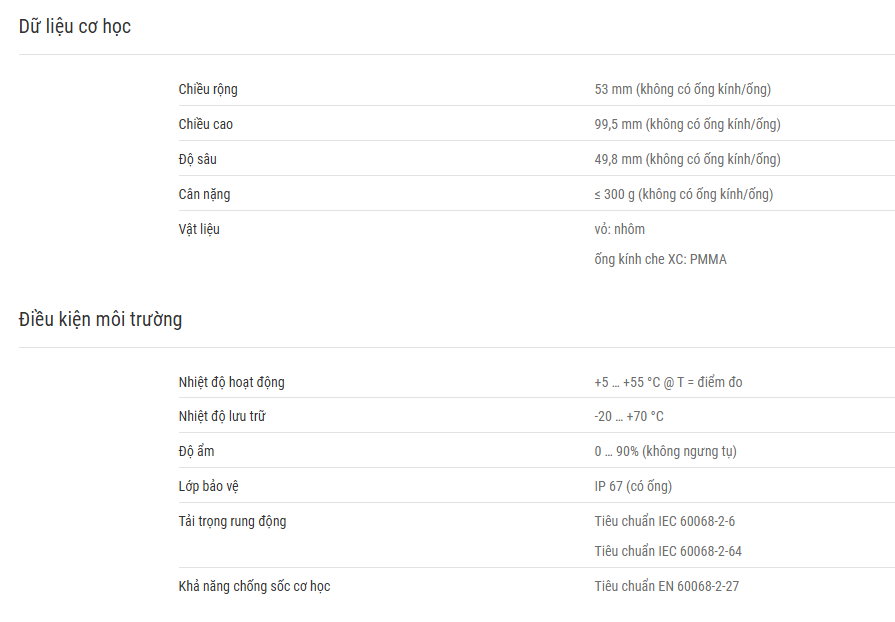Click the value "99,5 mm" height text

(x=618, y=124)
